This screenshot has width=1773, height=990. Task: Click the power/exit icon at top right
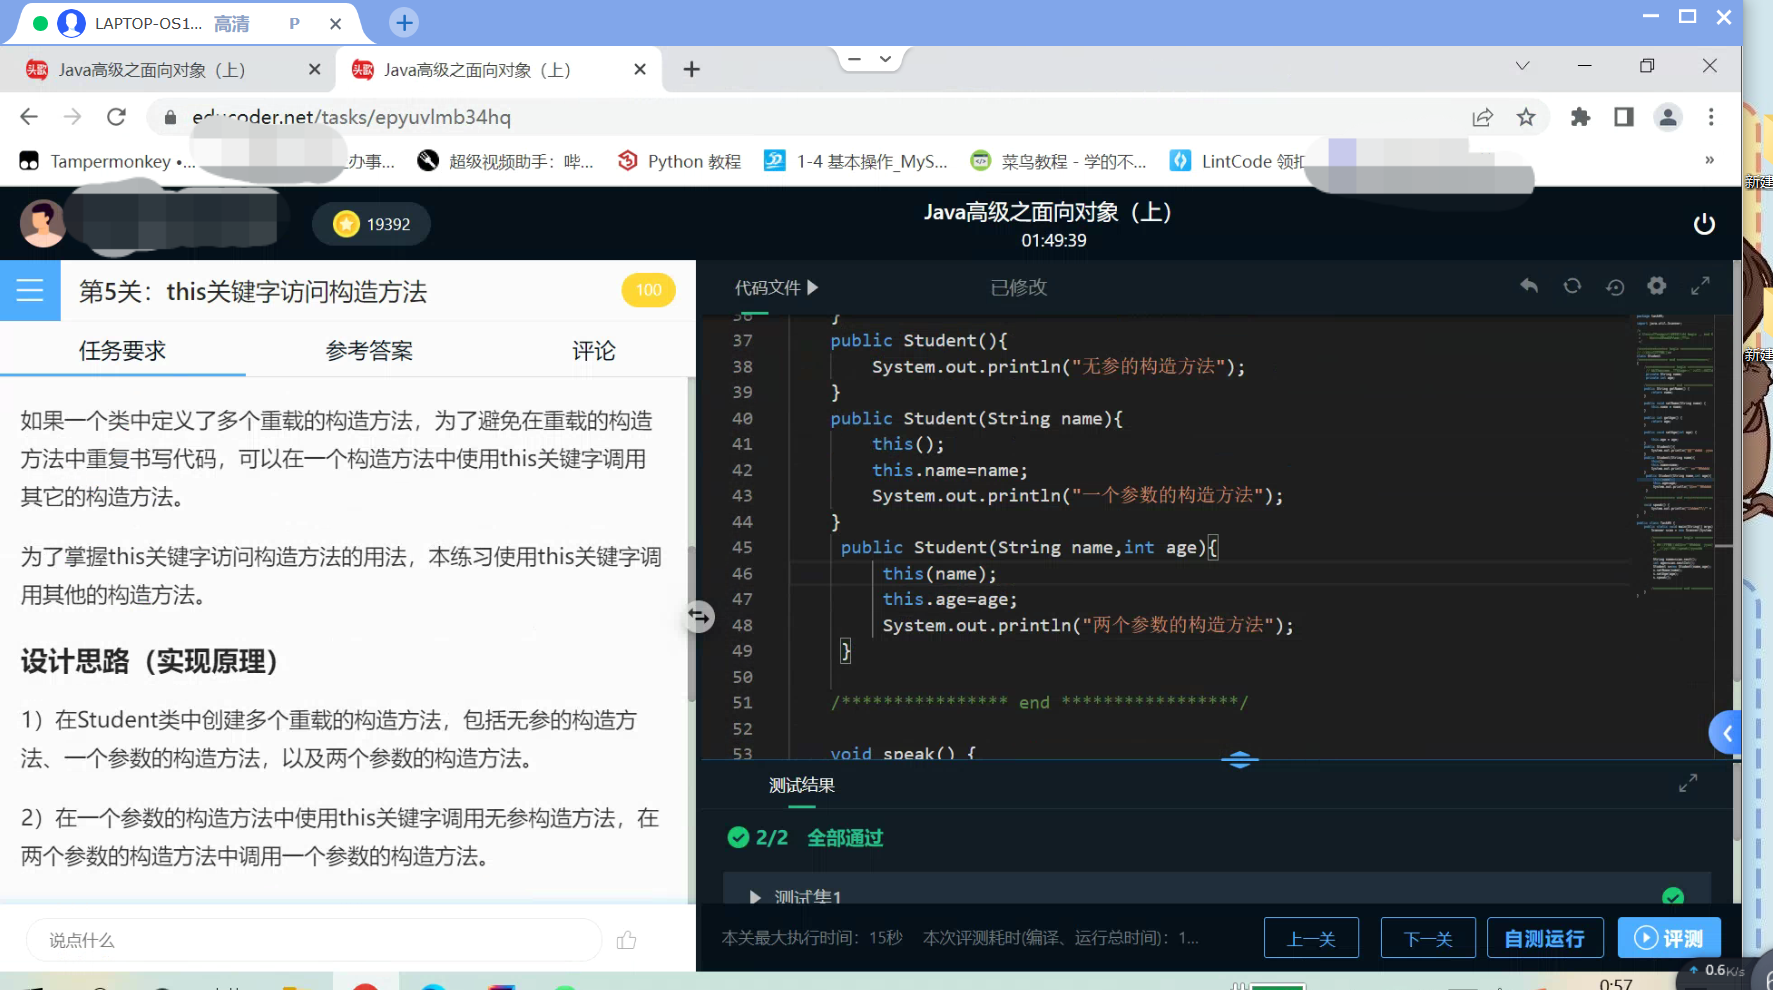pos(1705,224)
